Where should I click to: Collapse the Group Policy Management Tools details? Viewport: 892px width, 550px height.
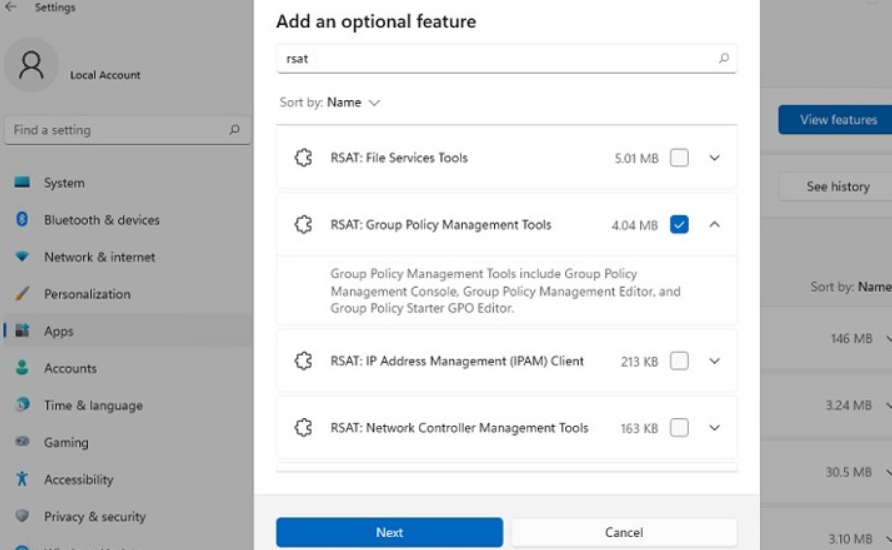(714, 225)
